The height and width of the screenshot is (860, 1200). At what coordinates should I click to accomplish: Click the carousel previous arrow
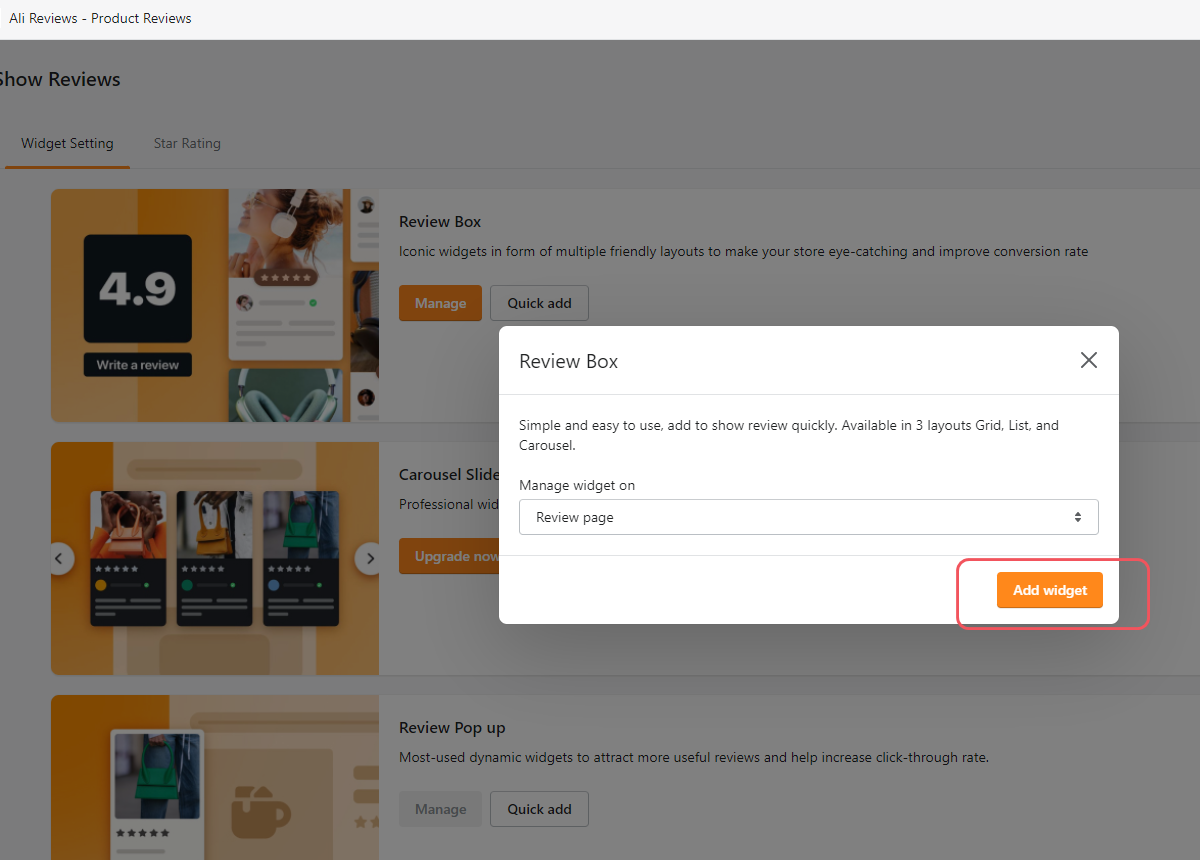[x=60, y=558]
